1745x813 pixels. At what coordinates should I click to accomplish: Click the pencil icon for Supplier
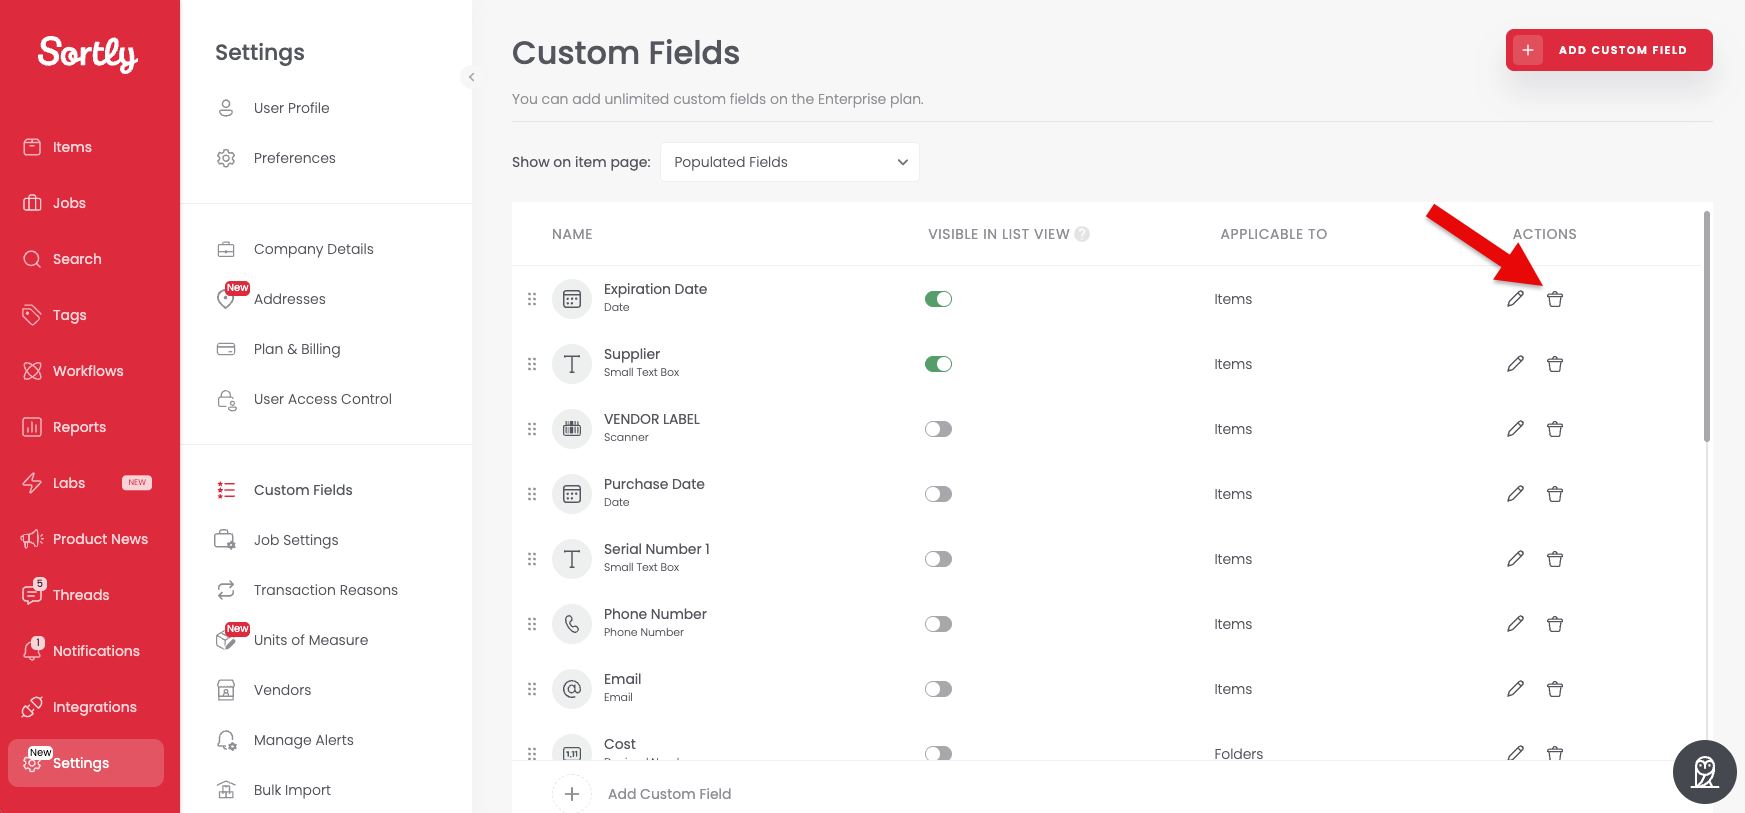point(1516,364)
